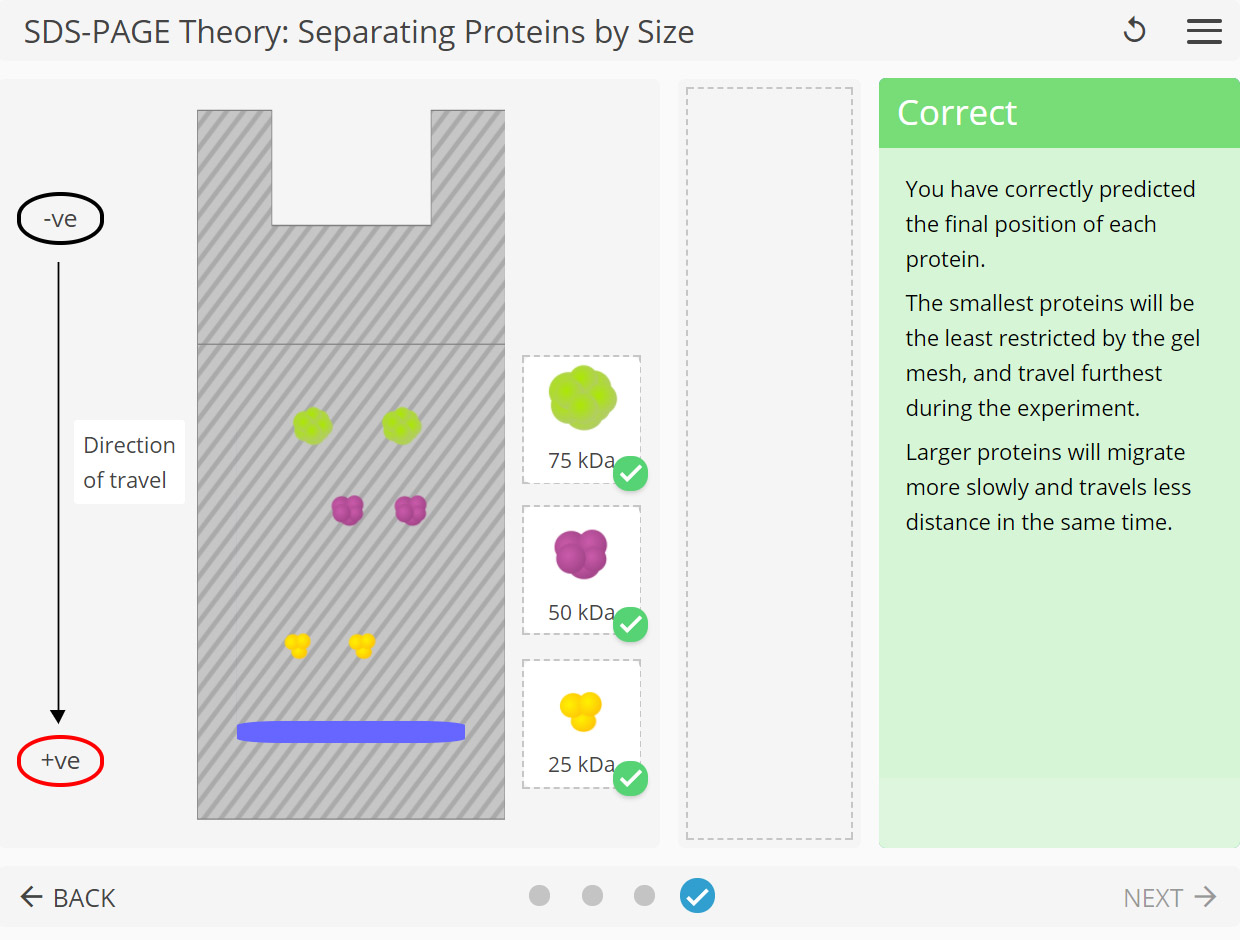Click the blue checkmark progress indicator
Screen dimensions: 1240x940
[697, 896]
